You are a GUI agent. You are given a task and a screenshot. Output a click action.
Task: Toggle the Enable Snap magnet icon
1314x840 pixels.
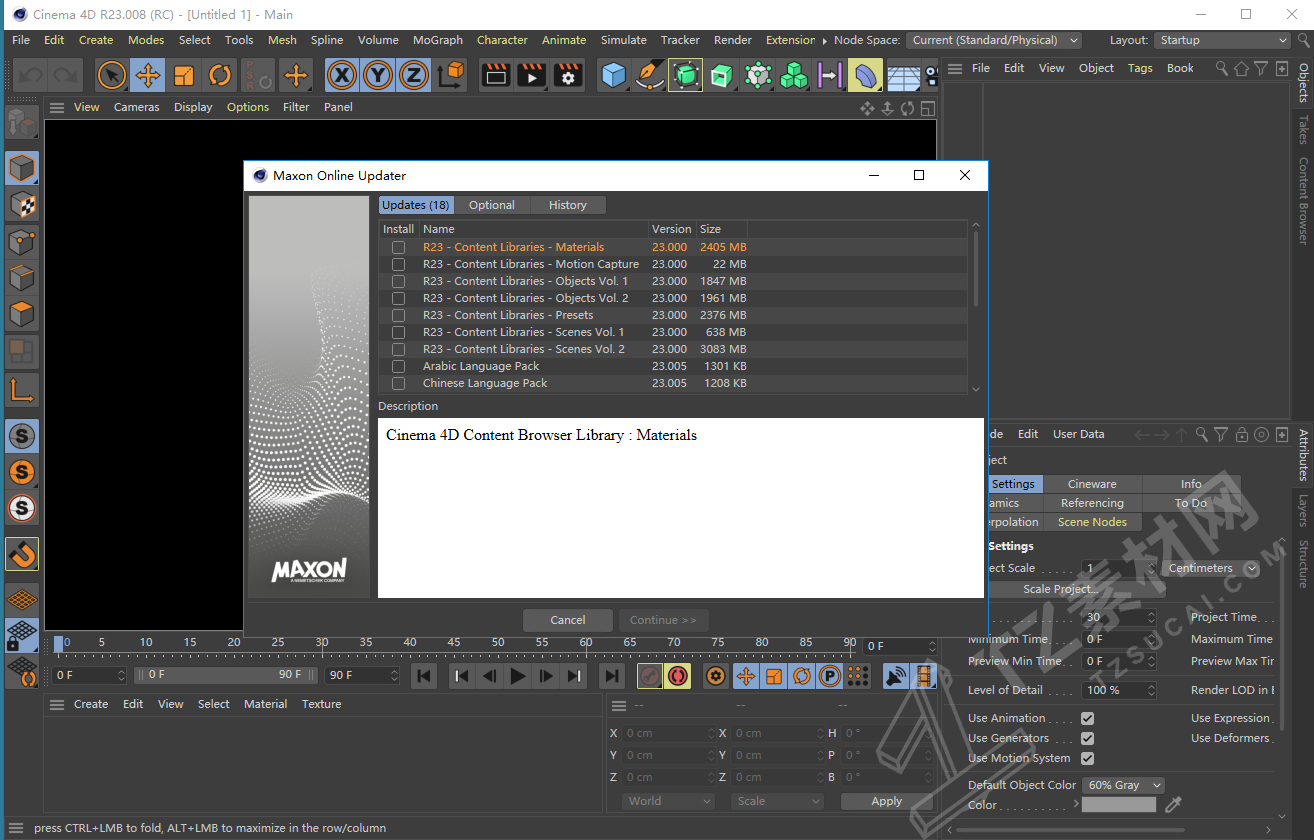click(x=22, y=554)
